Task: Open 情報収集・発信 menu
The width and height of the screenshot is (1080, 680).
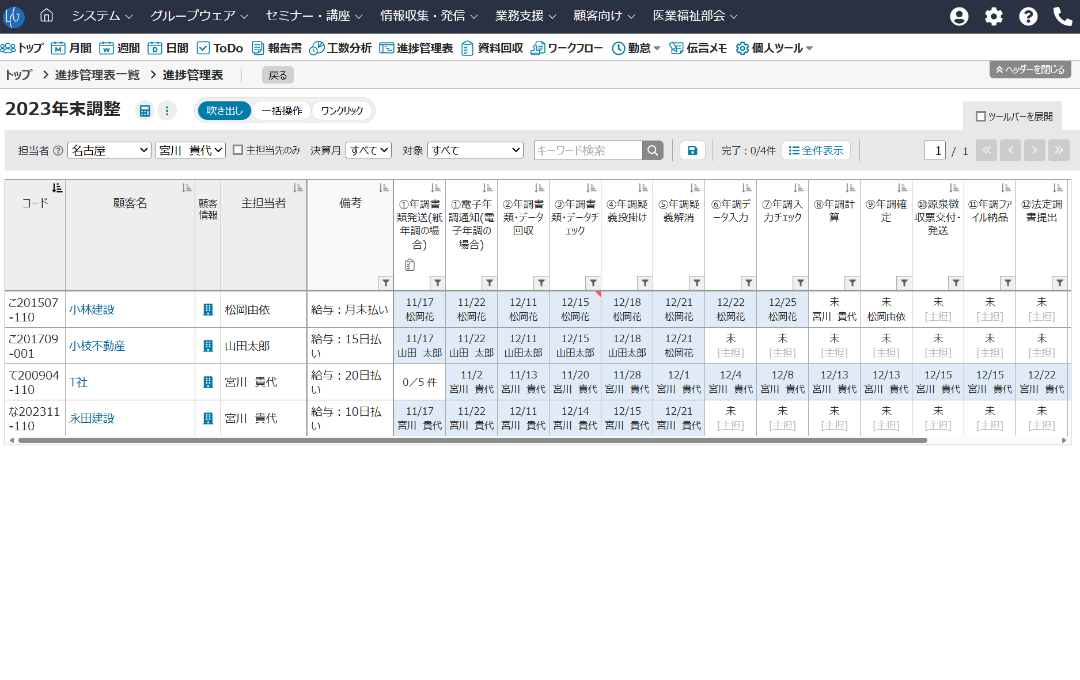Action: [x=429, y=15]
